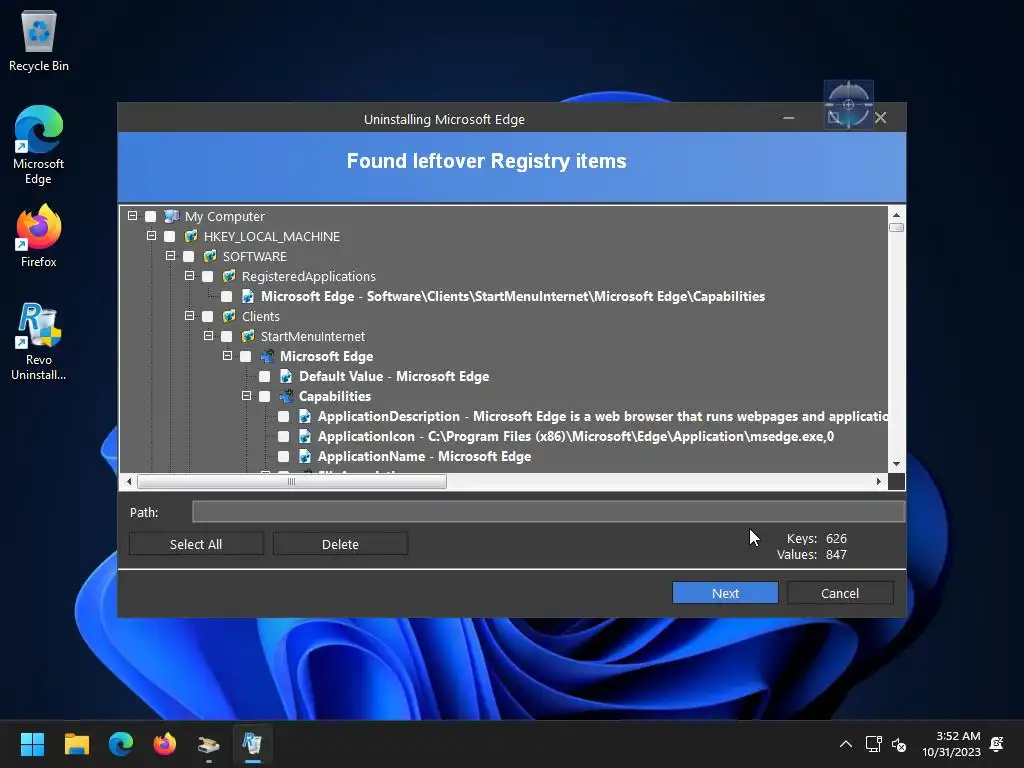Click the Delete button
Image resolution: width=1024 pixels, height=768 pixels.
(340, 544)
